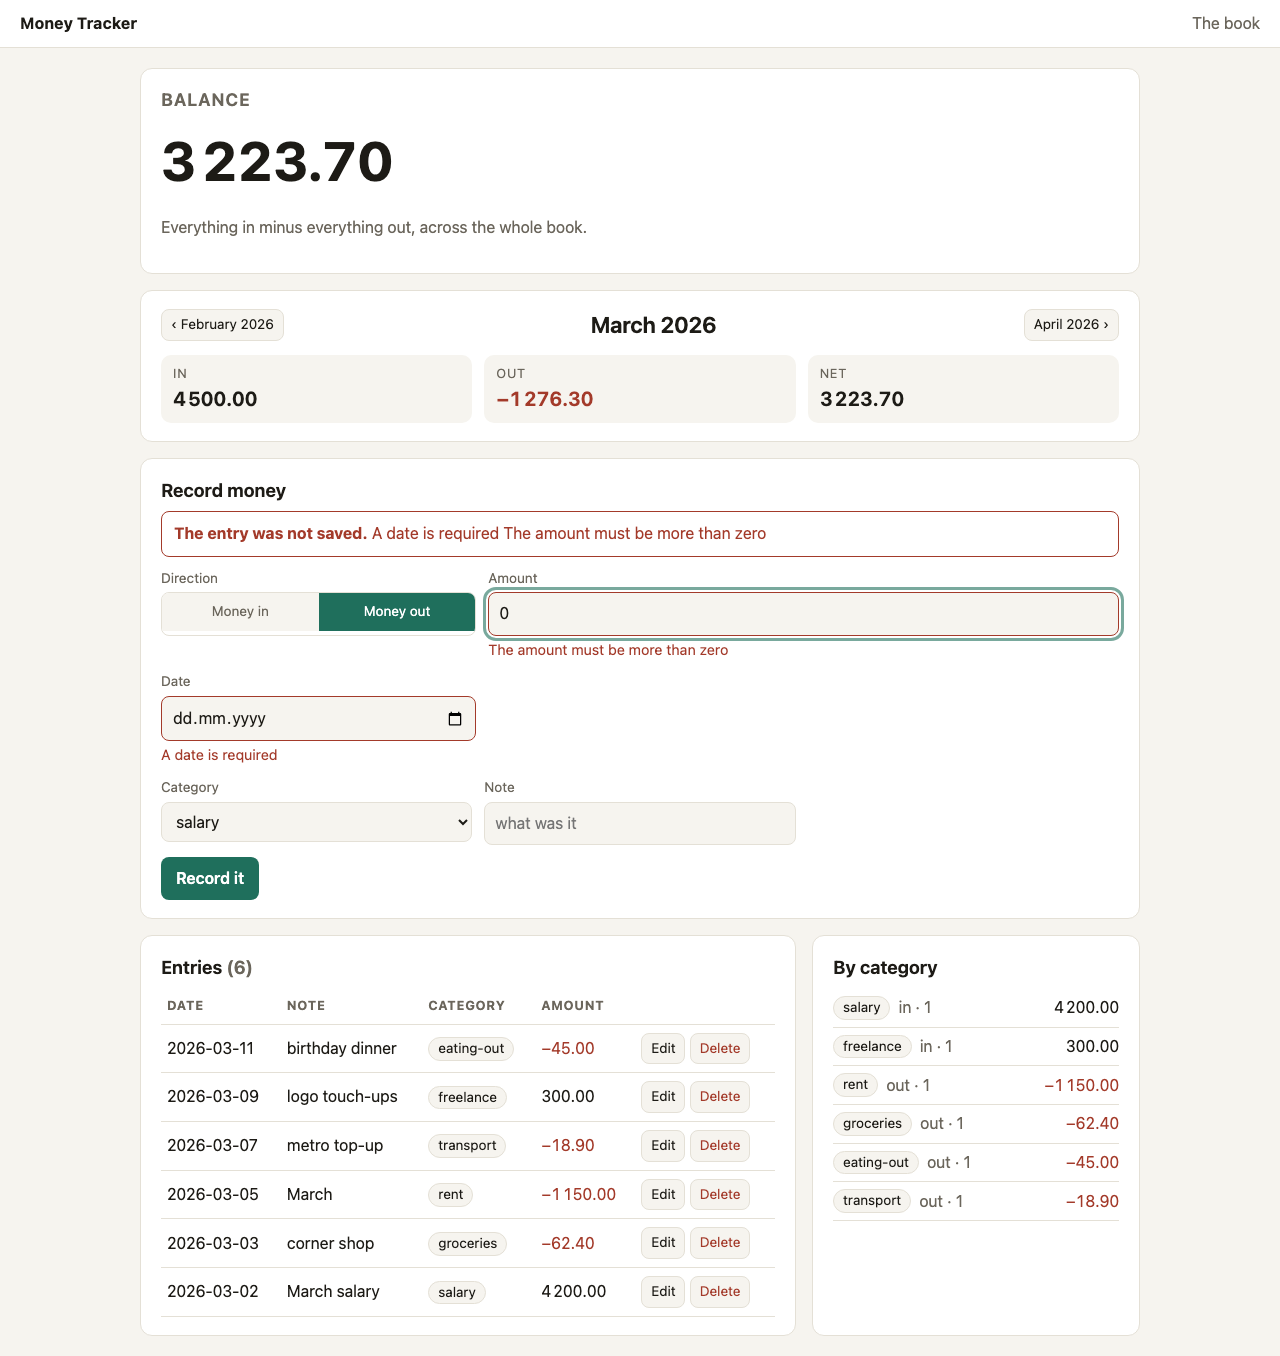Image resolution: width=1280 pixels, height=1356 pixels.
Task: Edit the March salary entry
Action: 663,1291
